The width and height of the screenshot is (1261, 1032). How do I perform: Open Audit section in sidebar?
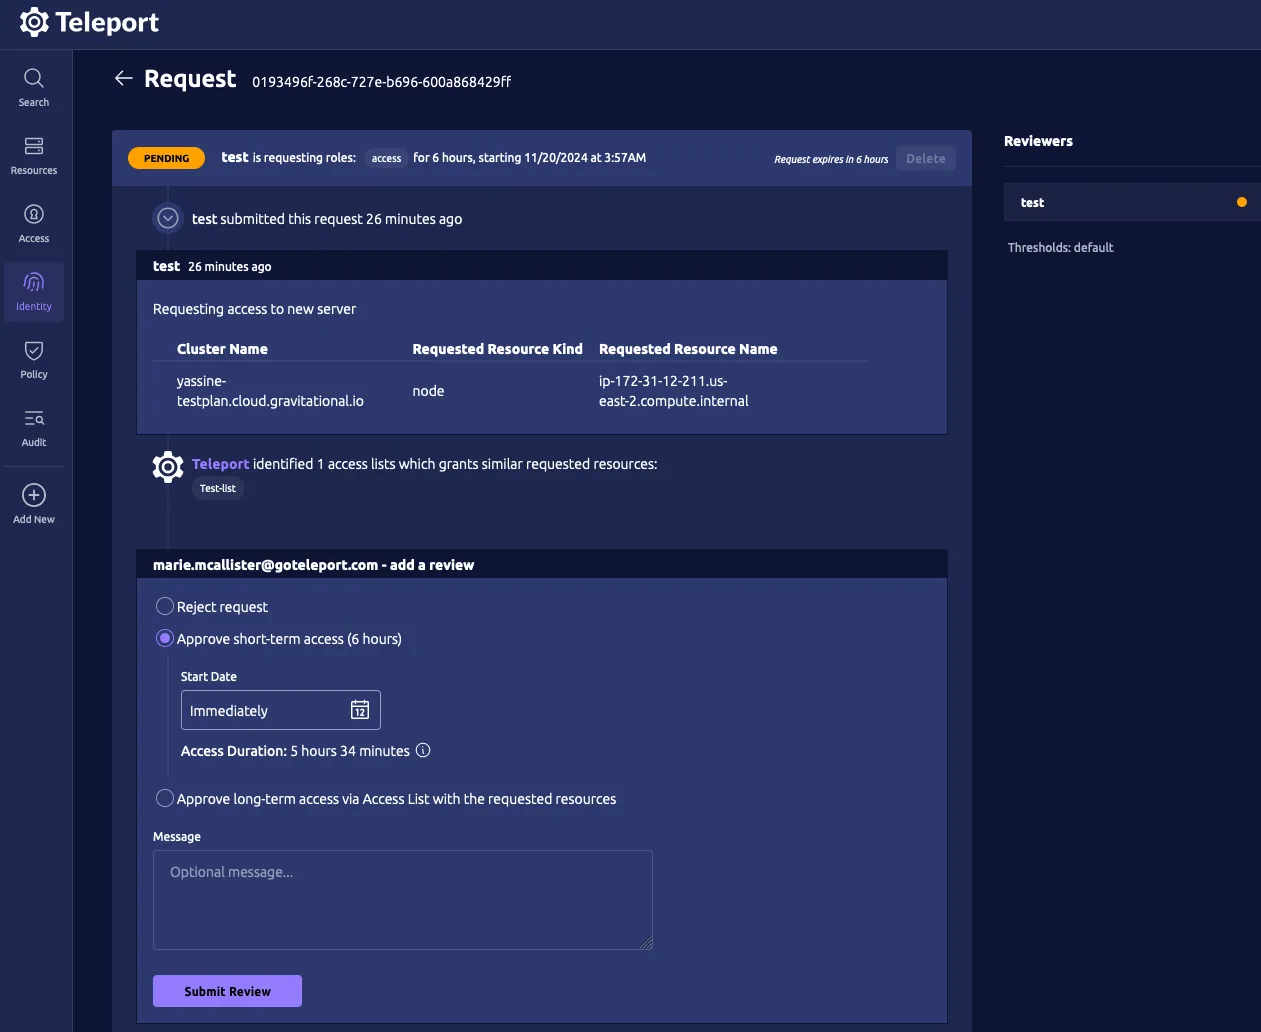tap(34, 427)
